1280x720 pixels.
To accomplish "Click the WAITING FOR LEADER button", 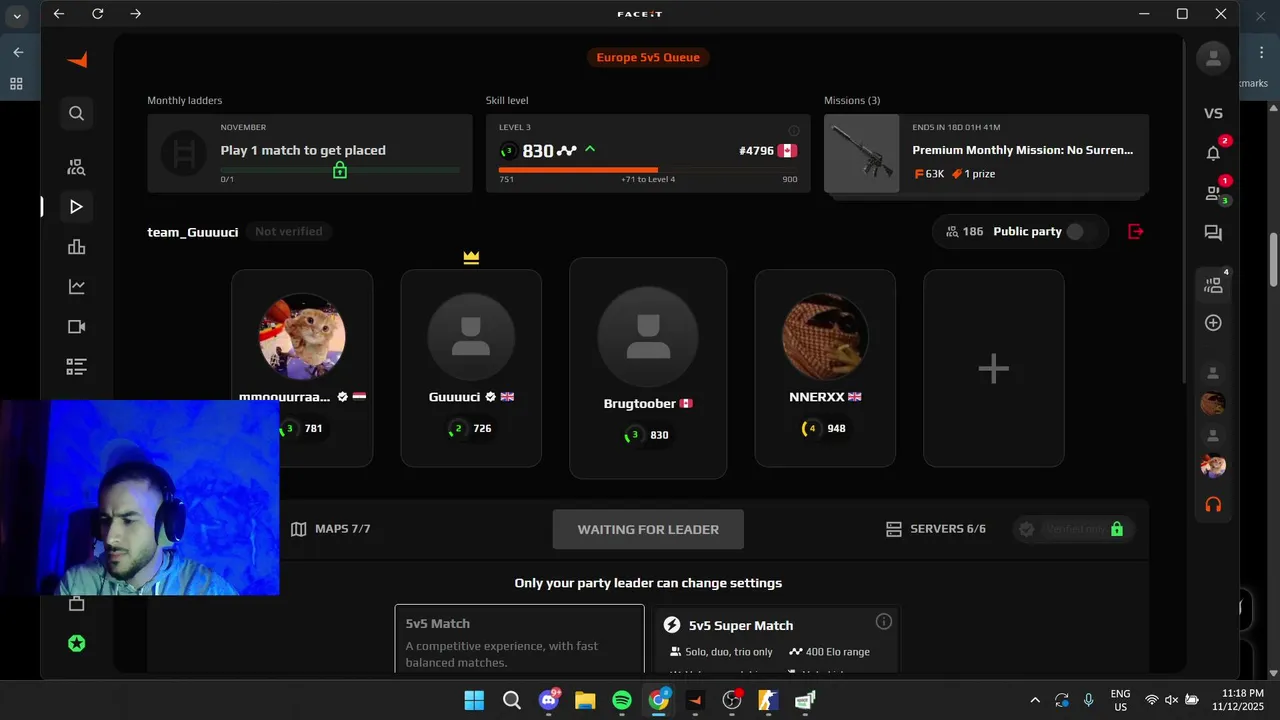I will pos(648,529).
